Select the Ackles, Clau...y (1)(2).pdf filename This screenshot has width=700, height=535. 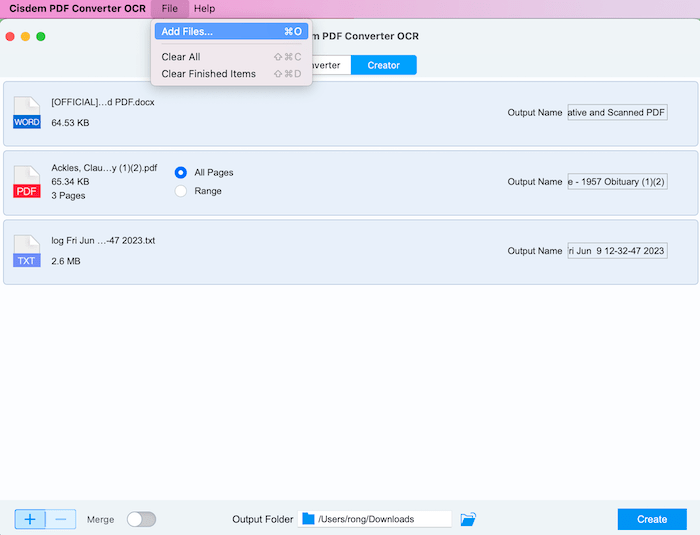104,168
